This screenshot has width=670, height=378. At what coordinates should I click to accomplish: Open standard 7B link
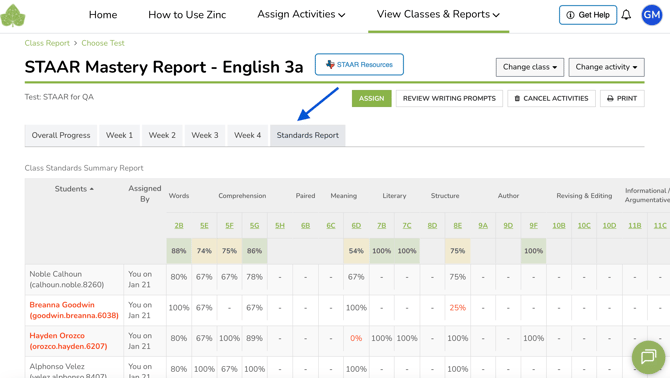point(382,226)
